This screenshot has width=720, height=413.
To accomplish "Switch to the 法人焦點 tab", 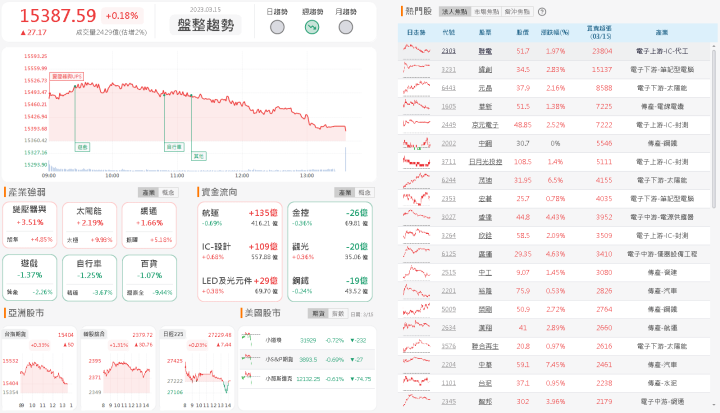I will click(455, 11).
